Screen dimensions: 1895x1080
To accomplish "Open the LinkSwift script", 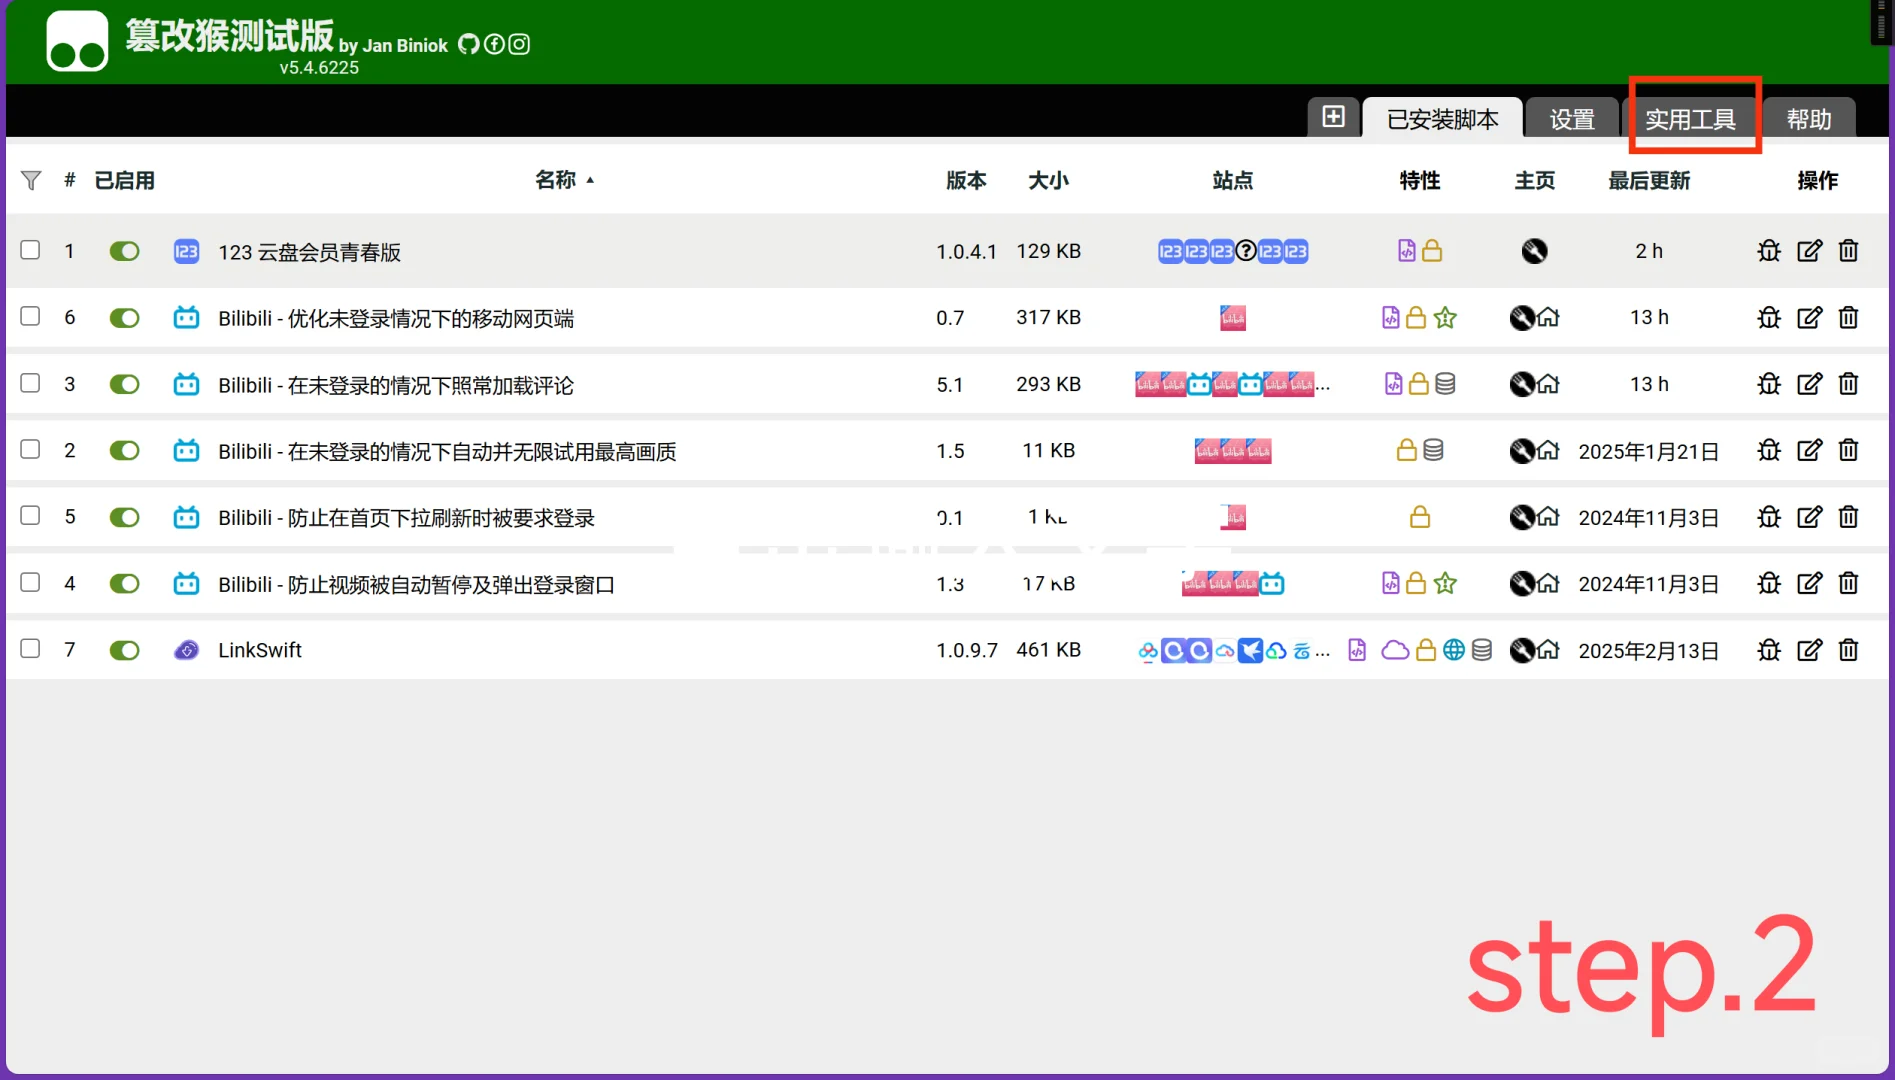I will 260,650.
